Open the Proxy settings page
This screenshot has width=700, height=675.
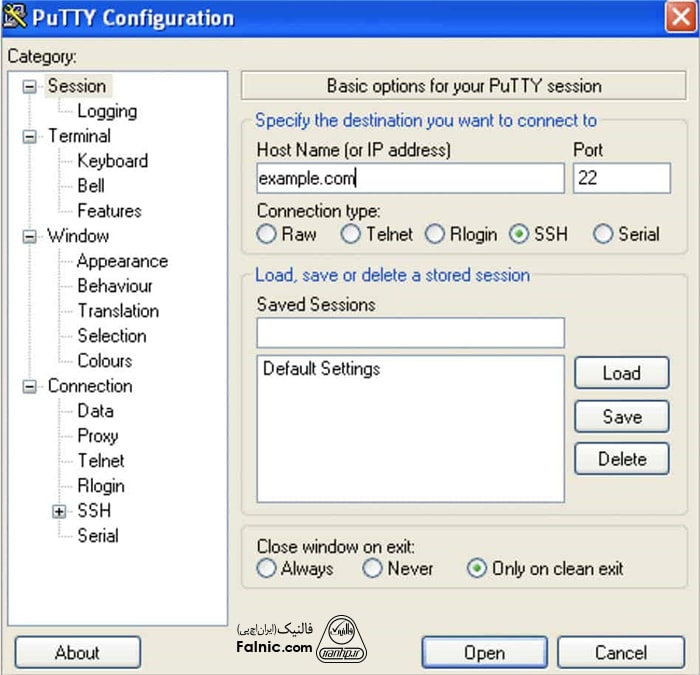[97, 436]
